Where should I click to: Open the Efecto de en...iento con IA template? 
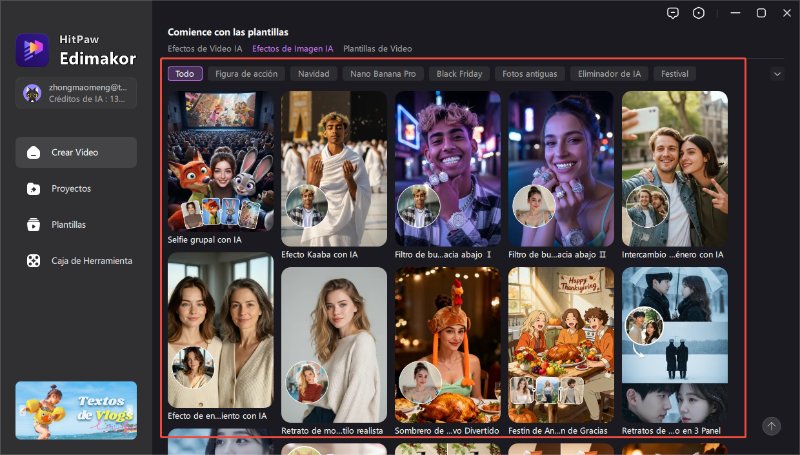pyautogui.click(x=220, y=330)
